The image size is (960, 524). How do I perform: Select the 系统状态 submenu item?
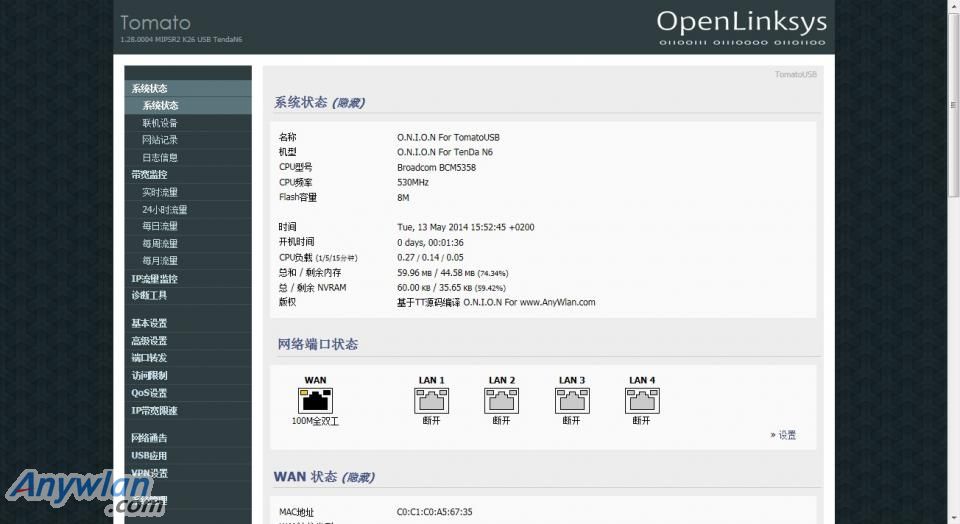coord(188,106)
